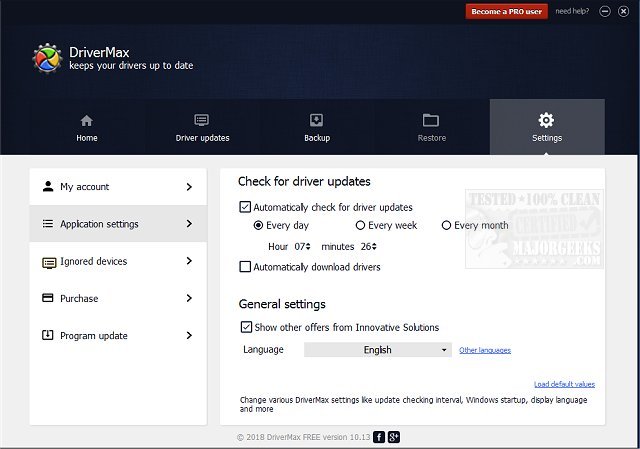The width and height of the screenshot is (640, 449).
Task: Click the Restore folder icon
Action: 431,120
